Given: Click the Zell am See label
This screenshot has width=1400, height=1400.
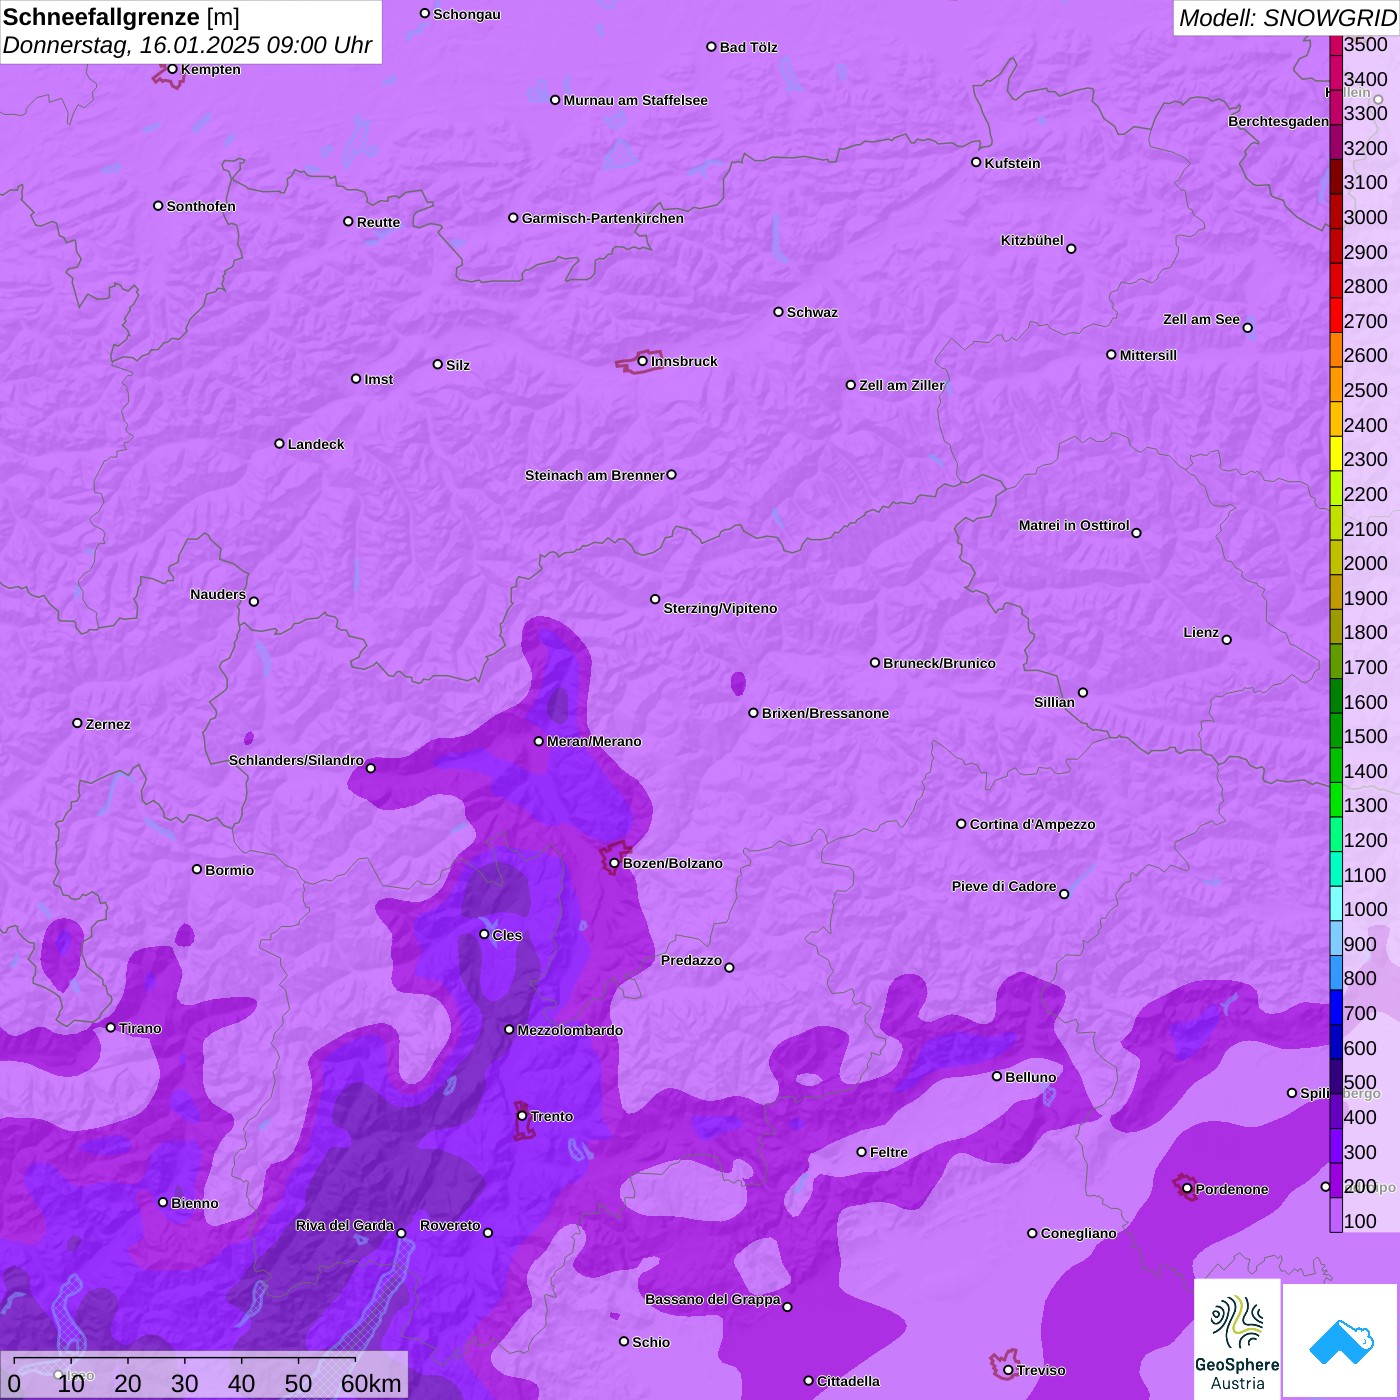Looking at the screenshot, I should click(1201, 319).
